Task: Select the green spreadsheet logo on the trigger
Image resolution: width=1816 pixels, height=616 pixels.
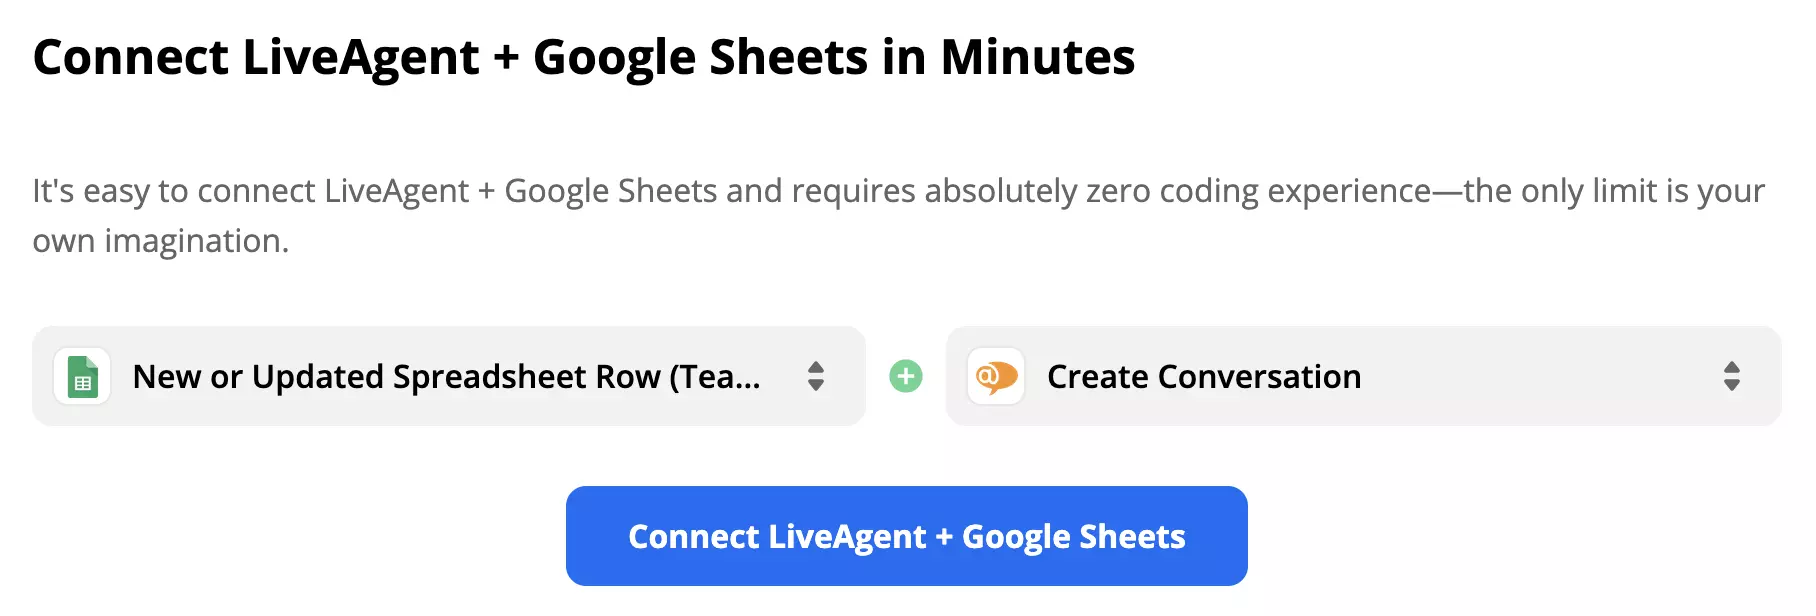Action: click(82, 377)
